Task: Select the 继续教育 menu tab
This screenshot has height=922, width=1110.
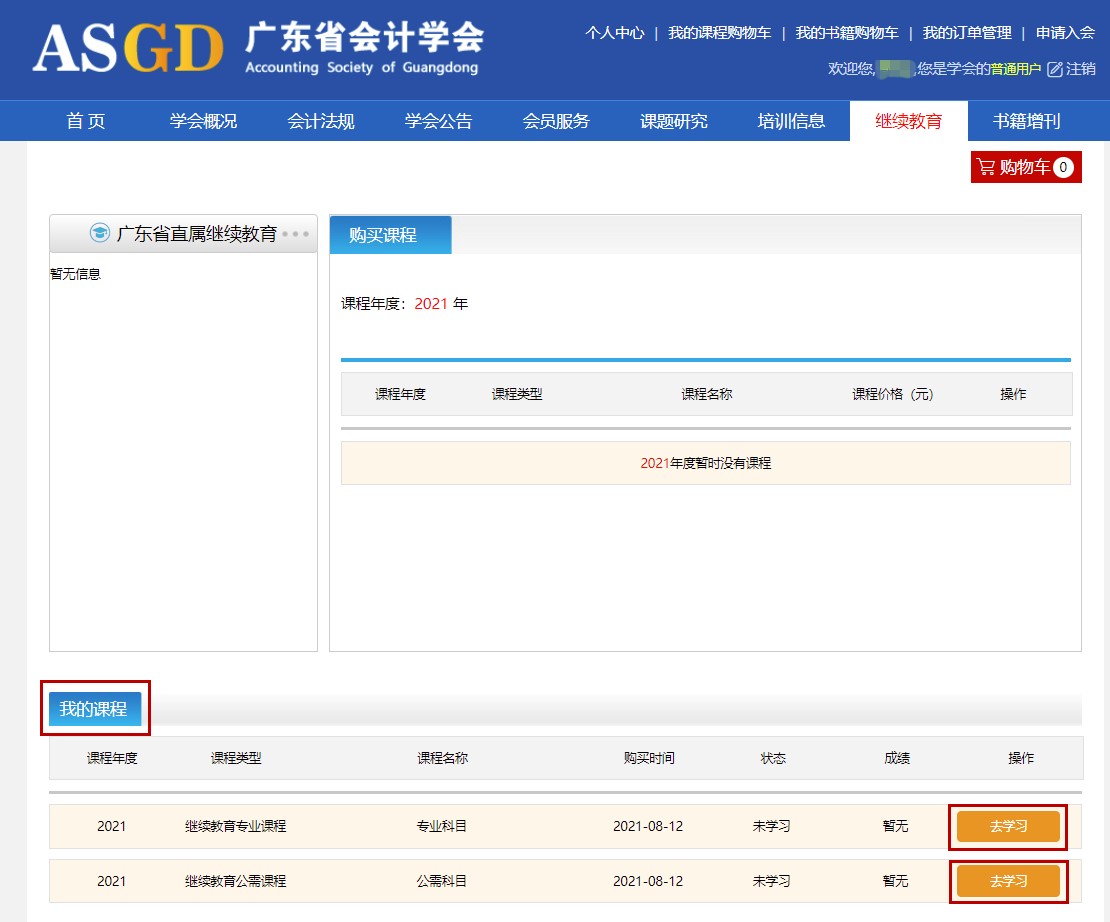Action: (x=908, y=121)
